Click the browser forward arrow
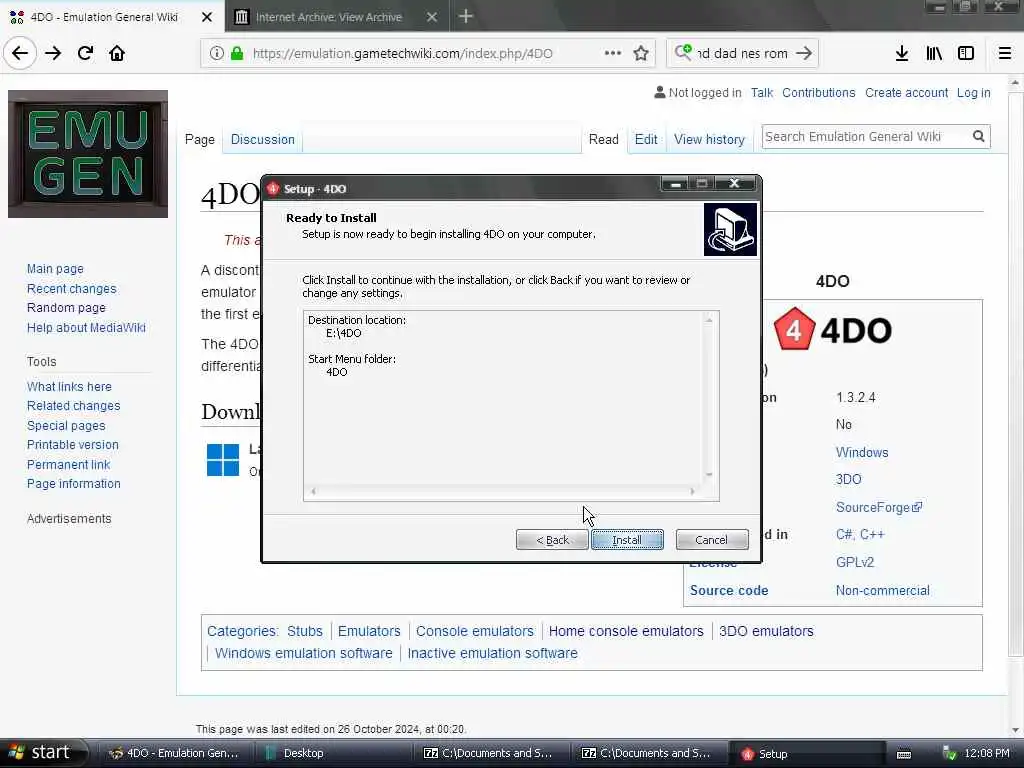The image size is (1024, 768). 53,53
